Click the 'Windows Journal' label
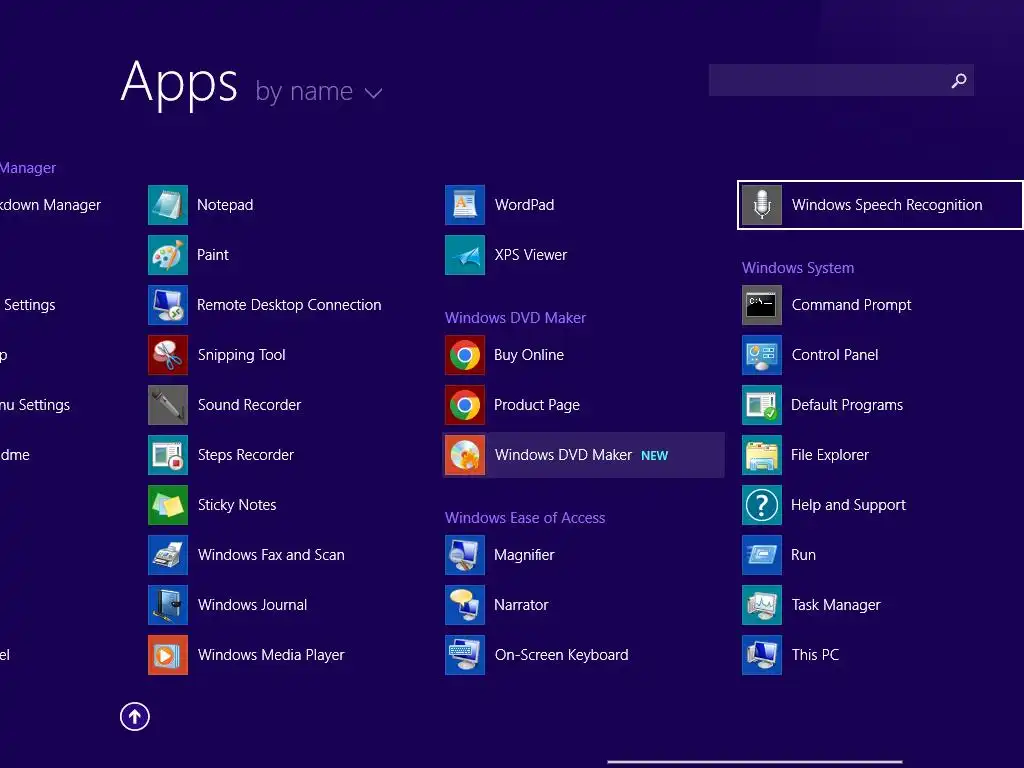Viewport: 1024px width, 768px height. pyautogui.click(x=253, y=605)
